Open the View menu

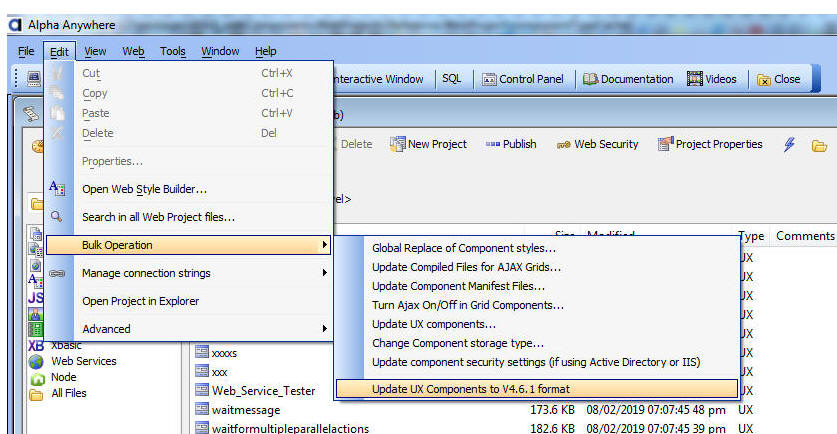tap(95, 51)
